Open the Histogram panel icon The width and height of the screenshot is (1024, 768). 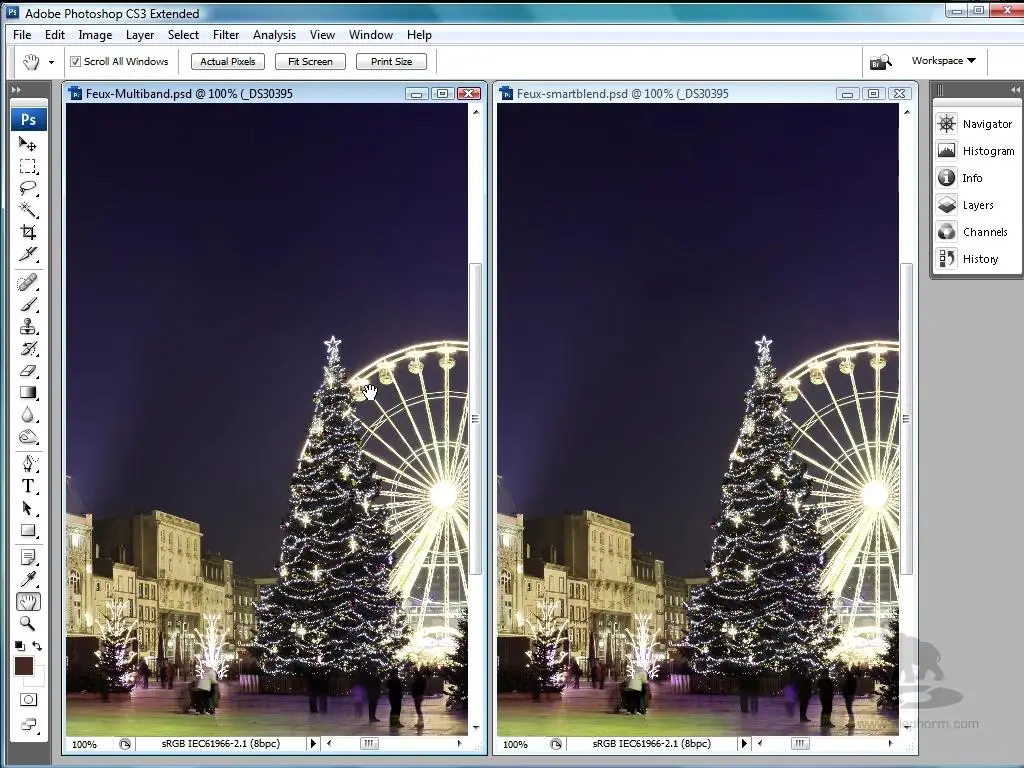tap(946, 151)
